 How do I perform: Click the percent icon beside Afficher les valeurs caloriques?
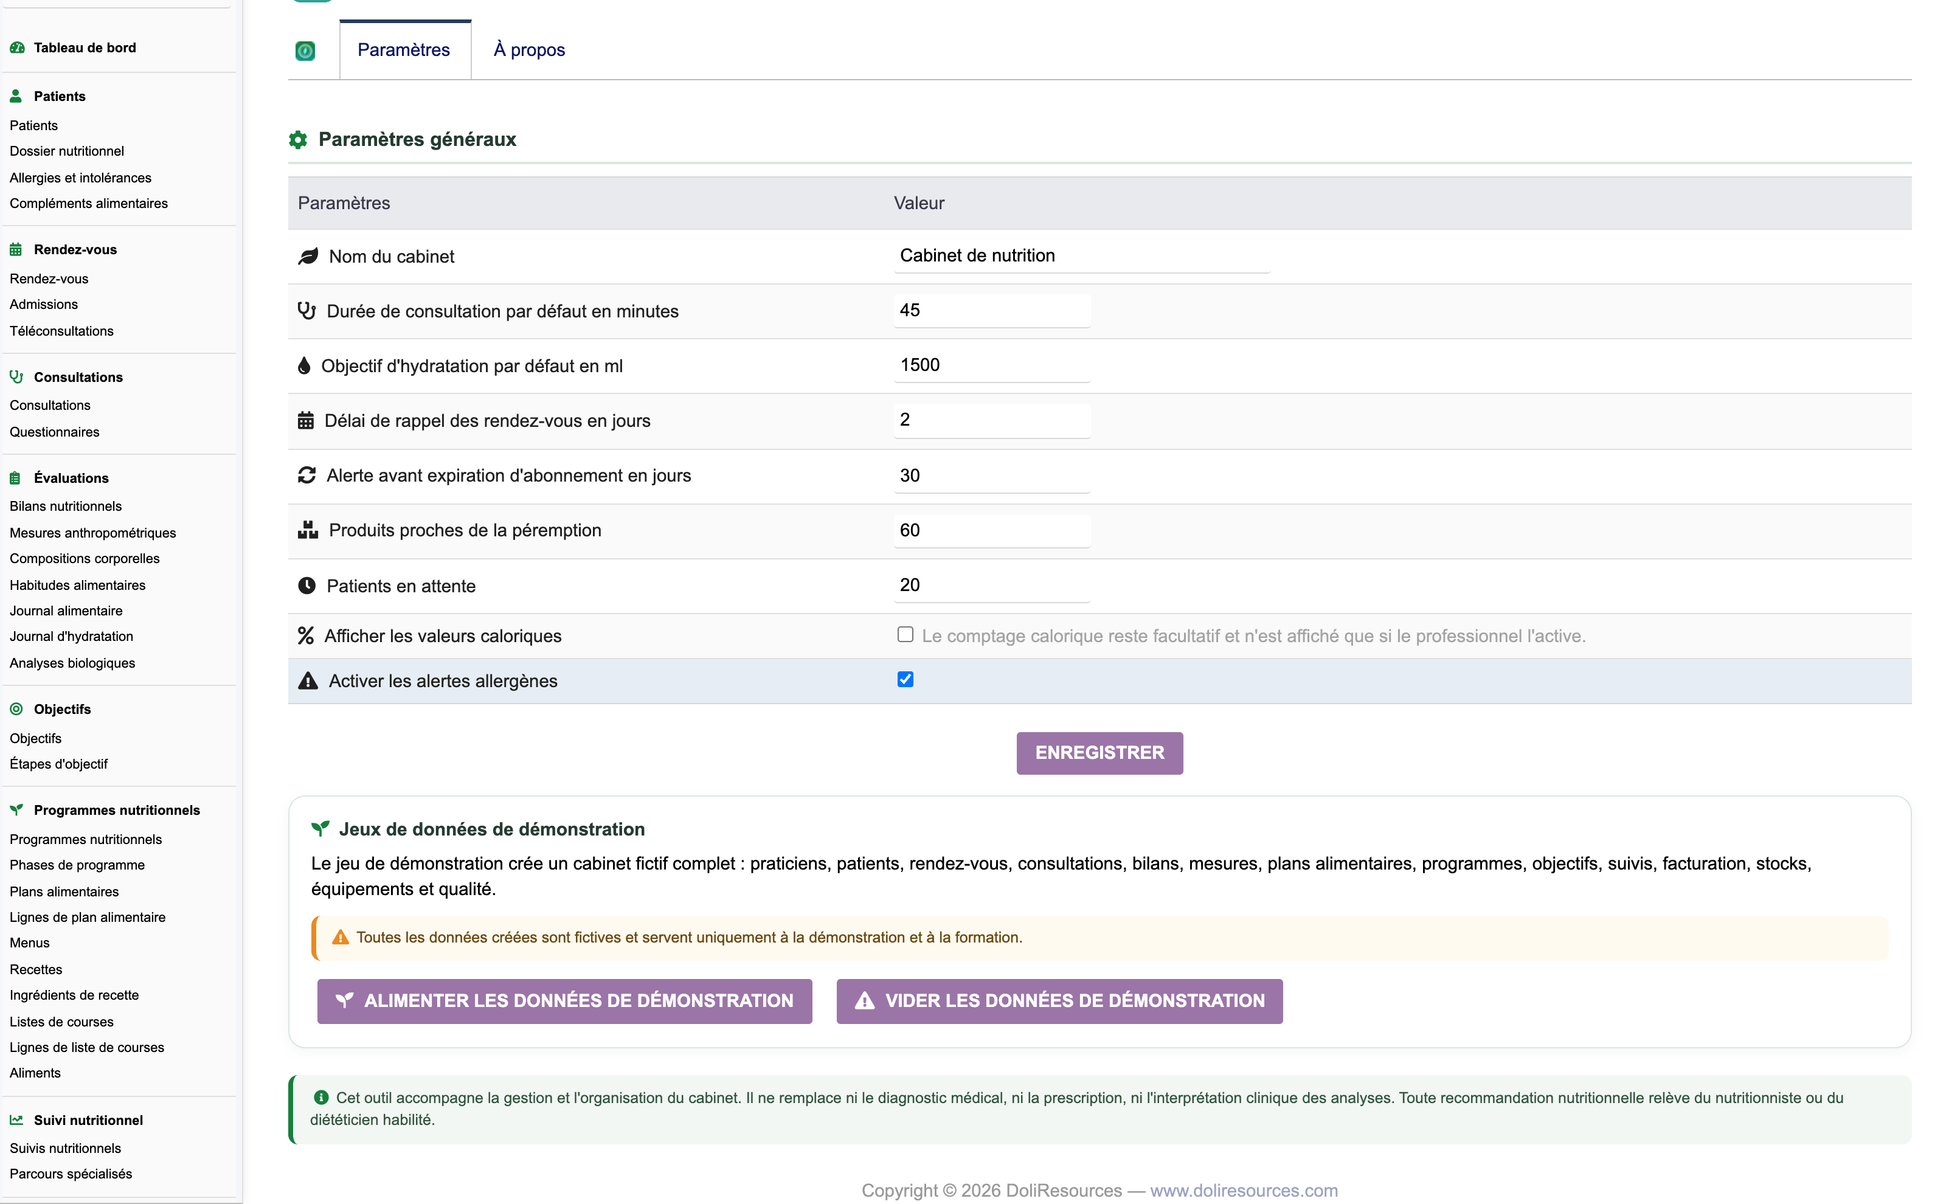click(x=306, y=636)
